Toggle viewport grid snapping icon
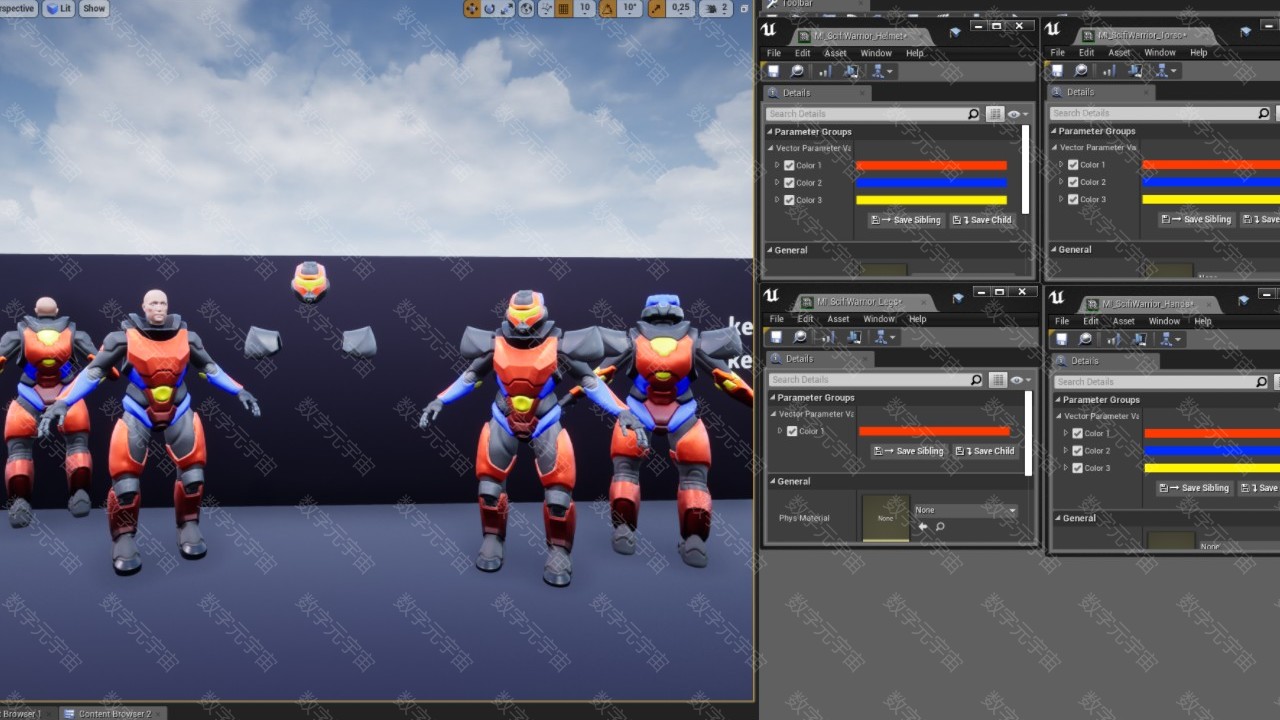Viewport: 1280px width, 720px height. [563, 8]
